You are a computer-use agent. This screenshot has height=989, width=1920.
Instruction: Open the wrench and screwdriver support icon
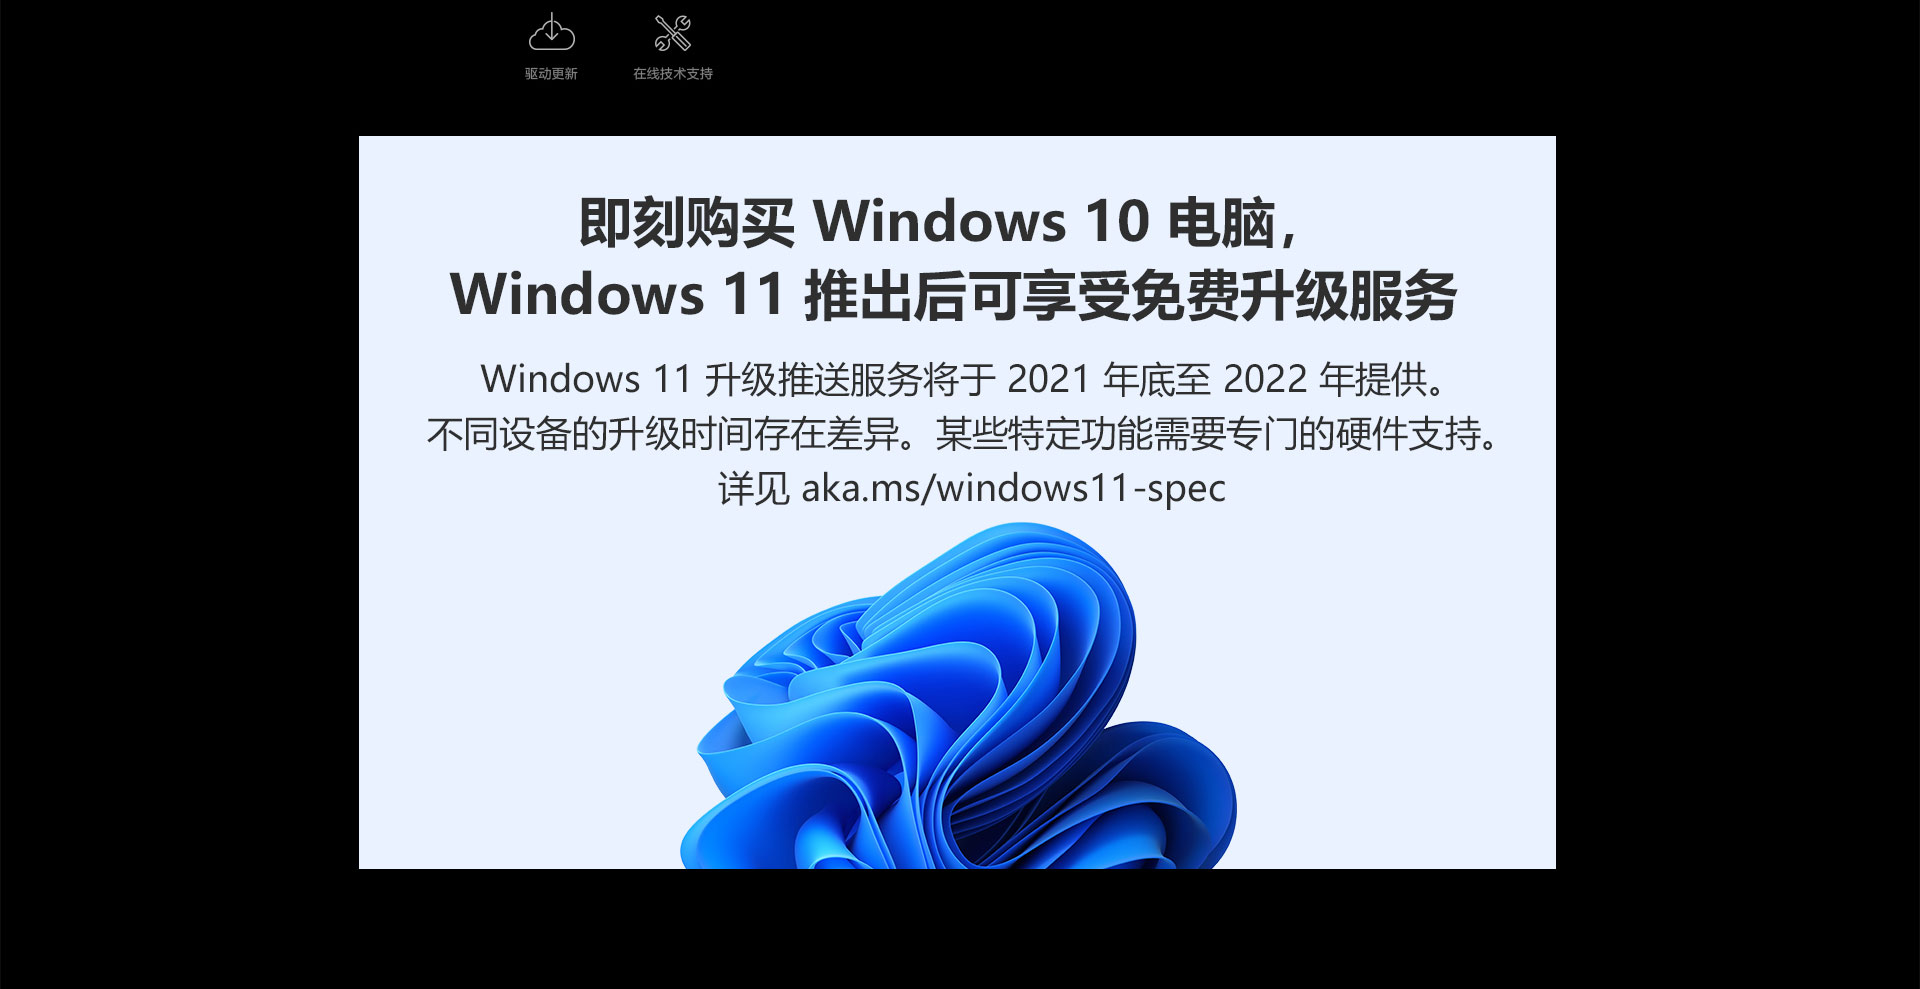(x=673, y=33)
